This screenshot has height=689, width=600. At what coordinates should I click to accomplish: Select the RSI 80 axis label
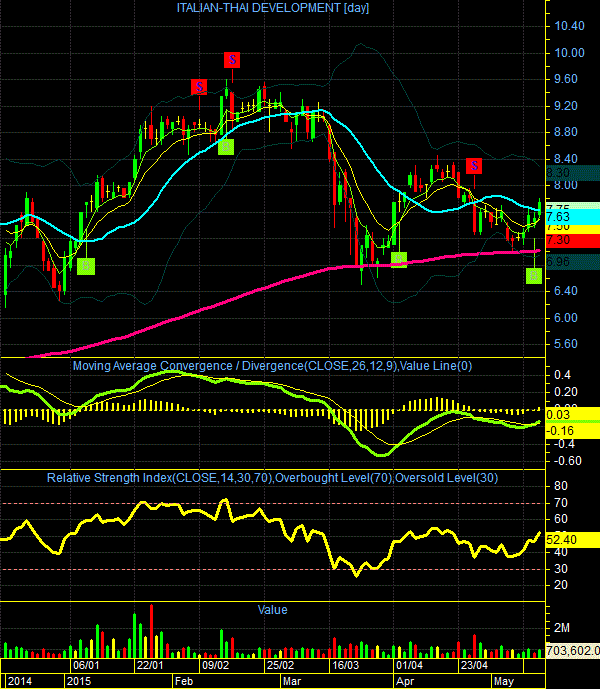pyautogui.click(x=561, y=486)
